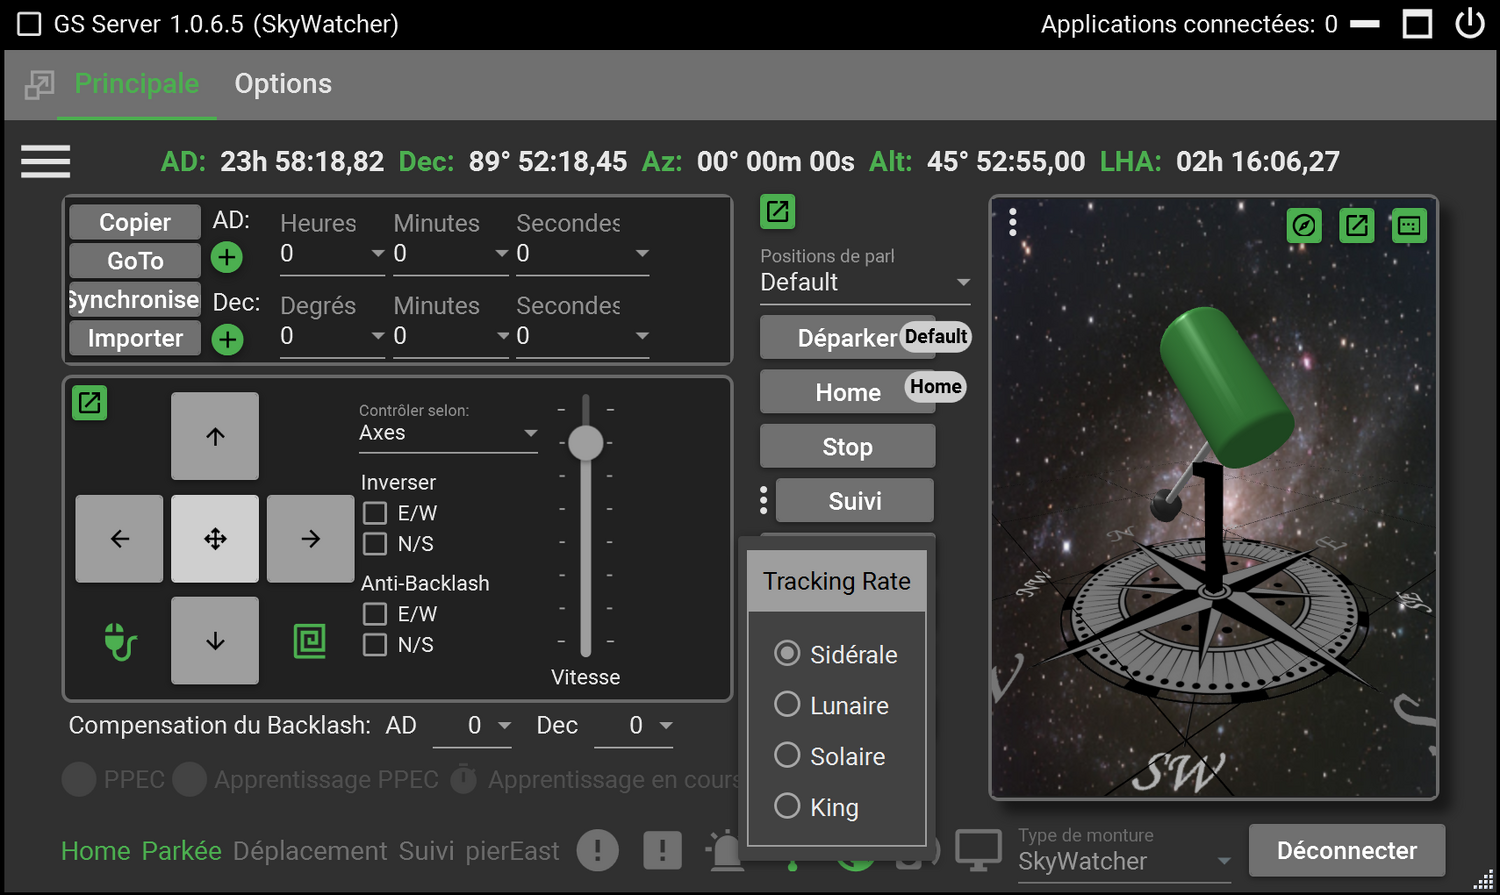Enable Anti-Backlash N/S checkbox
The height and width of the screenshot is (895, 1500).
(x=375, y=645)
